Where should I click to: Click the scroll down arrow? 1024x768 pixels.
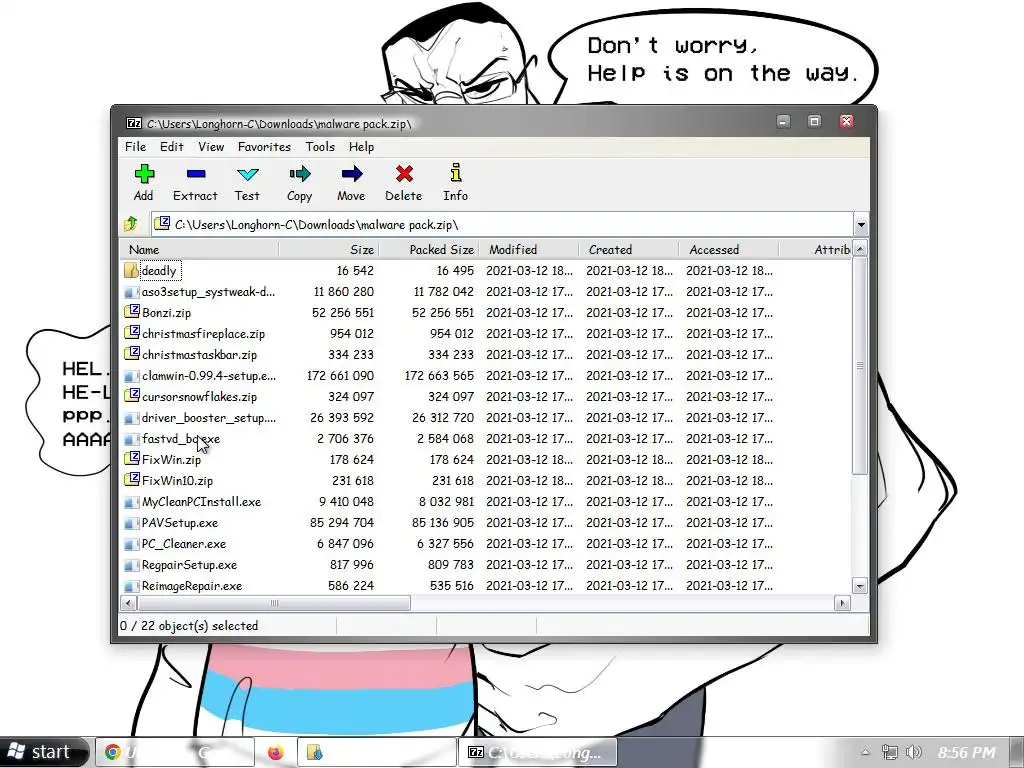(x=860, y=586)
